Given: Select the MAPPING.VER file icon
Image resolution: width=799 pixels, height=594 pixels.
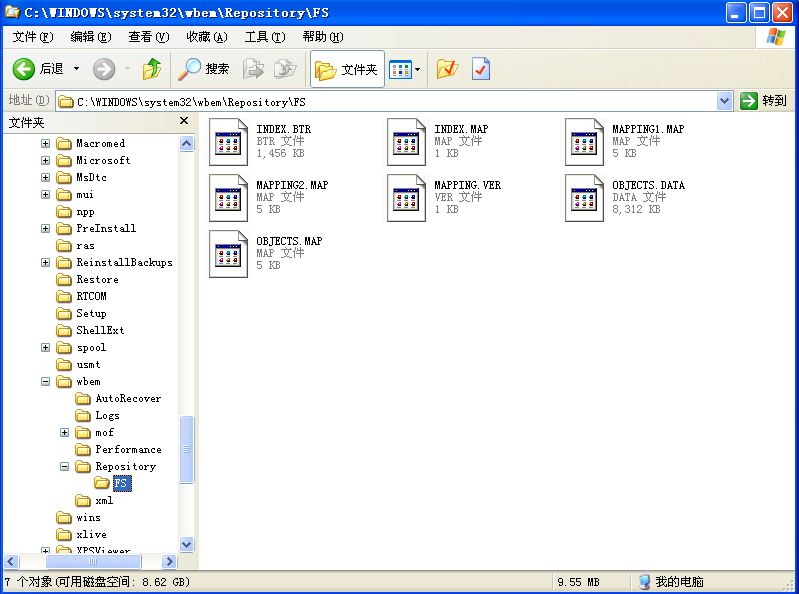Looking at the screenshot, I should tap(406, 198).
